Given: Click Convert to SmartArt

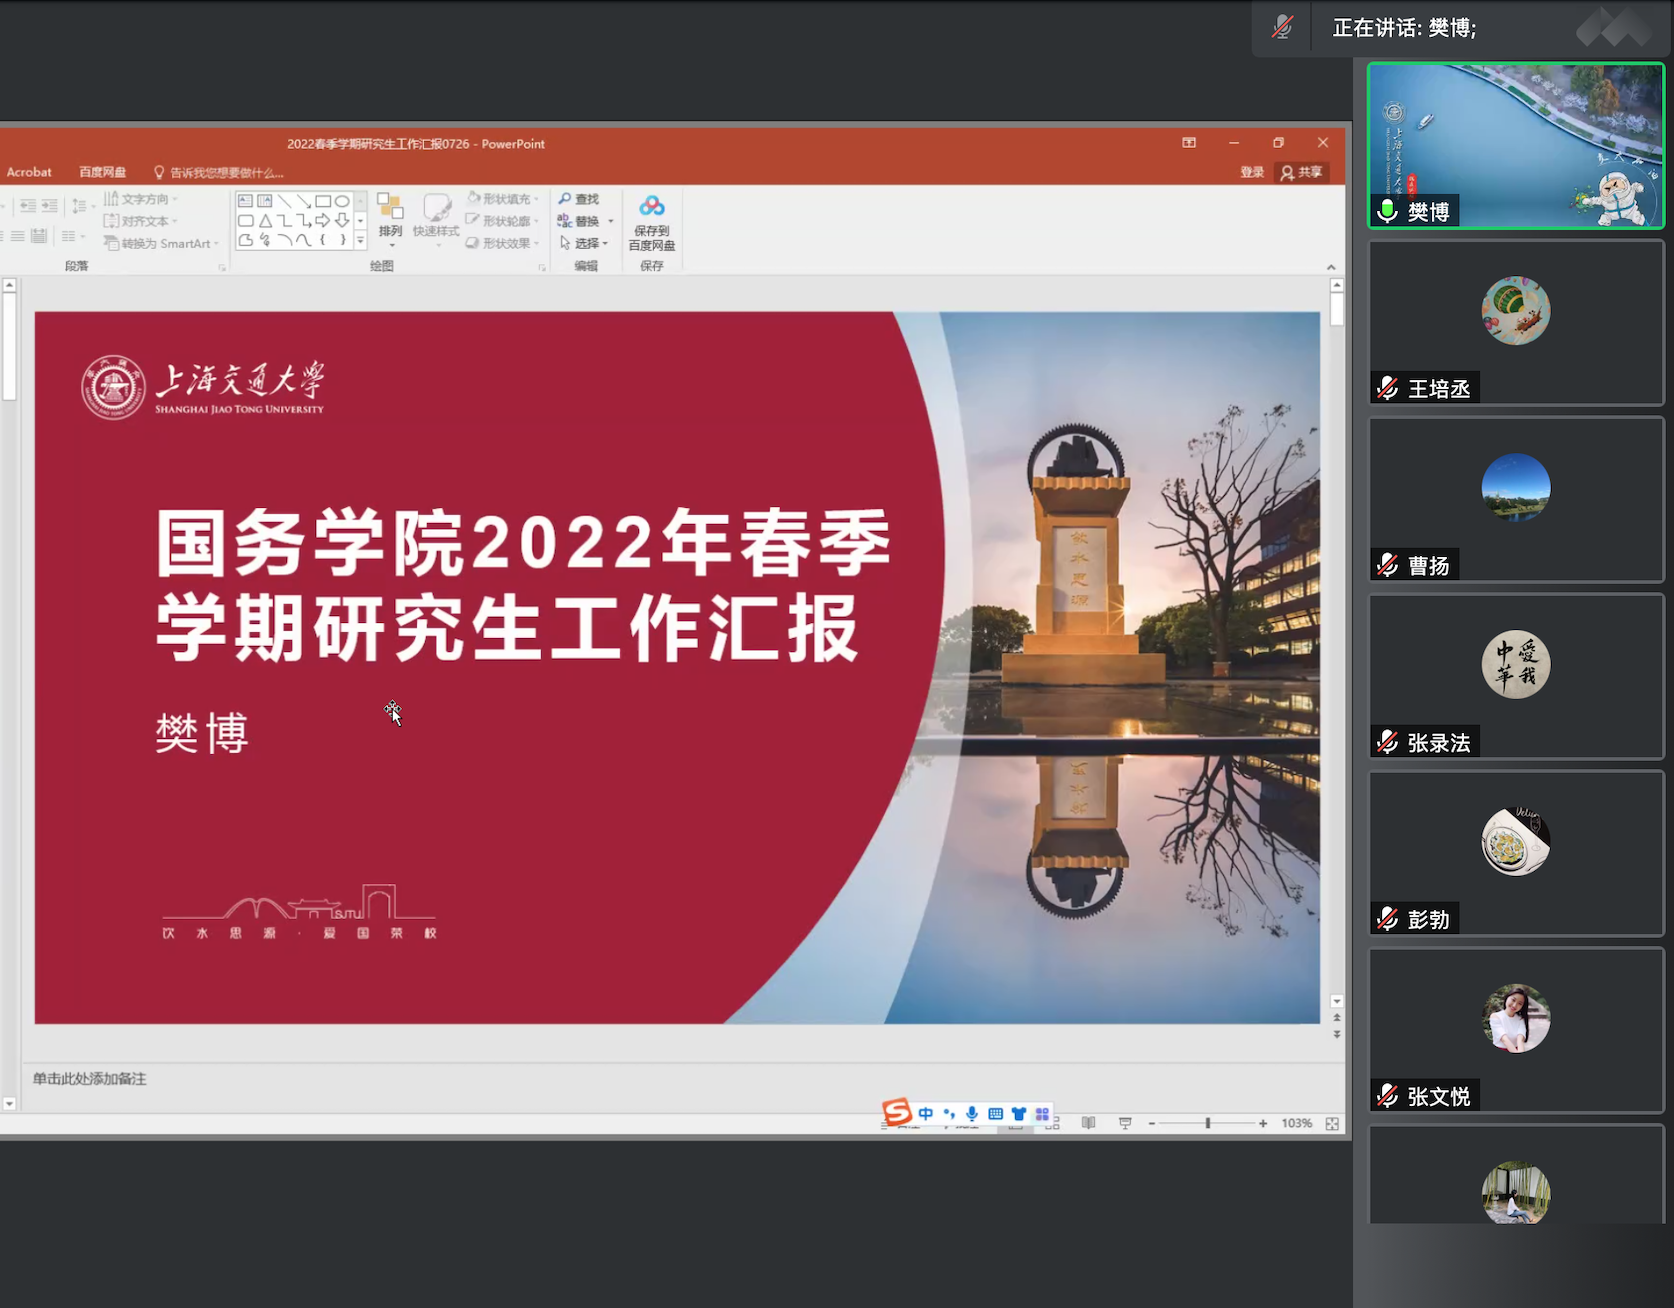Looking at the screenshot, I should click(x=160, y=243).
